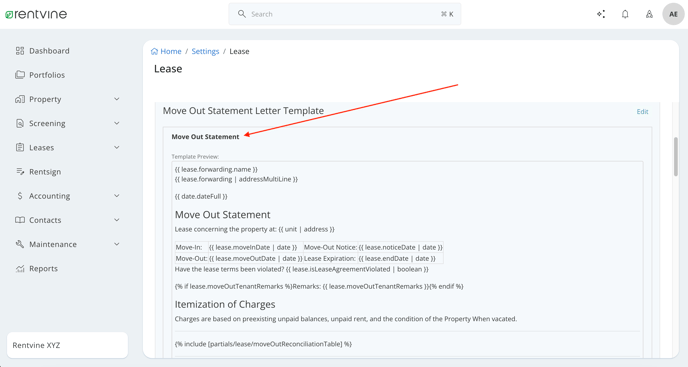Image resolution: width=688 pixels, height=367 pixels.
Task: Click the search magnifier icon
Action: point(242,14)
